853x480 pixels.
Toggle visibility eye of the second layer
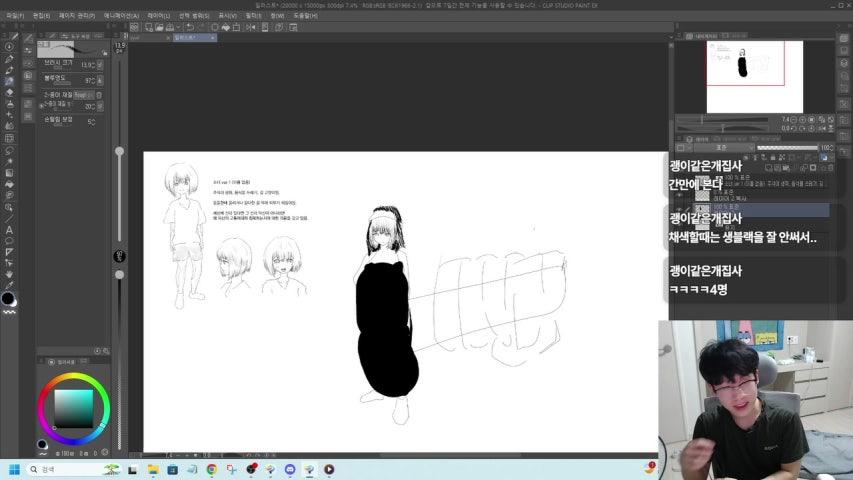680,195
